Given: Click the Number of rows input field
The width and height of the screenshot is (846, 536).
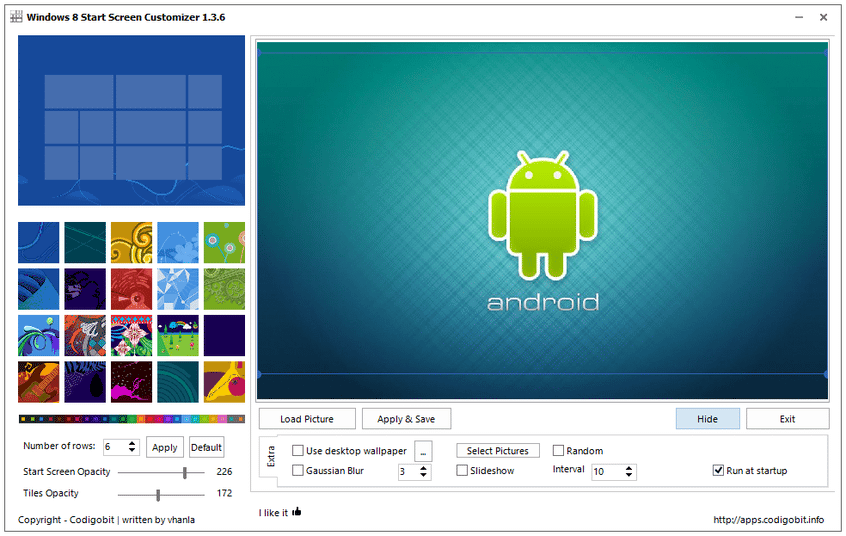Looking at the screenshot, I should [115, 447].
